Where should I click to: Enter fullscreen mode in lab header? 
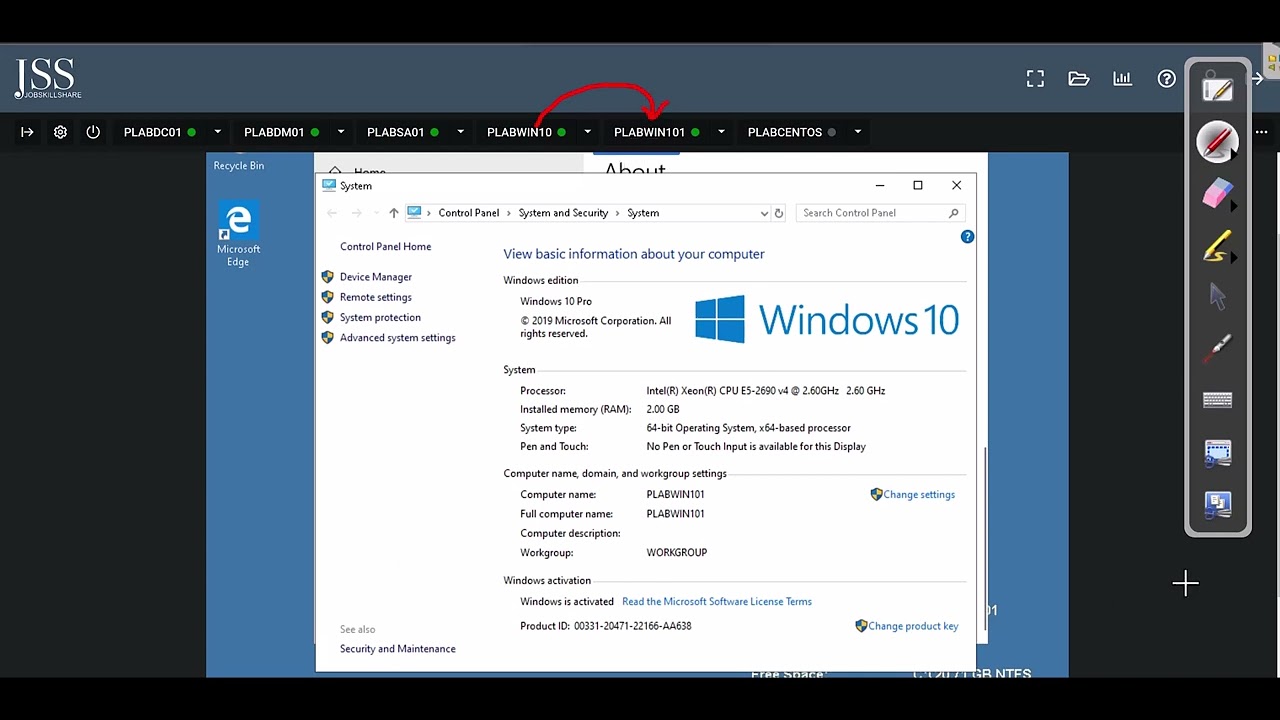click(1035, 79)
